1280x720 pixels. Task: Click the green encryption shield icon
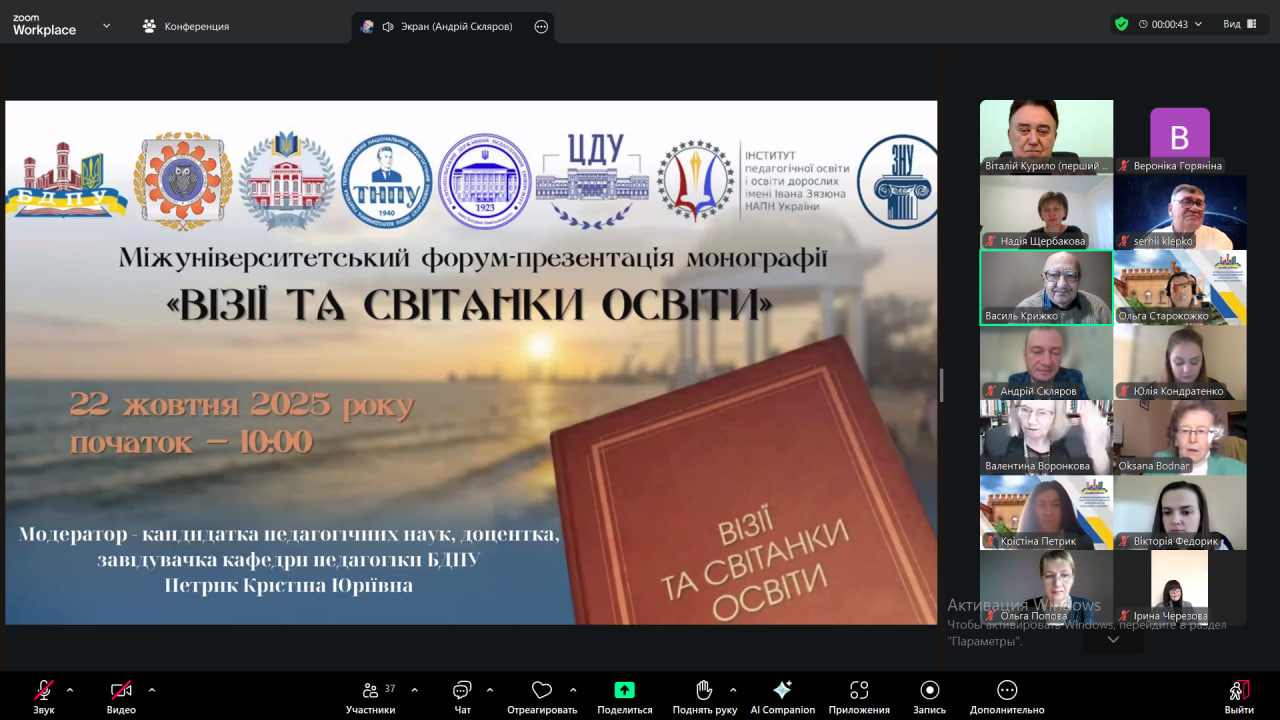(x=1121, y=24)
